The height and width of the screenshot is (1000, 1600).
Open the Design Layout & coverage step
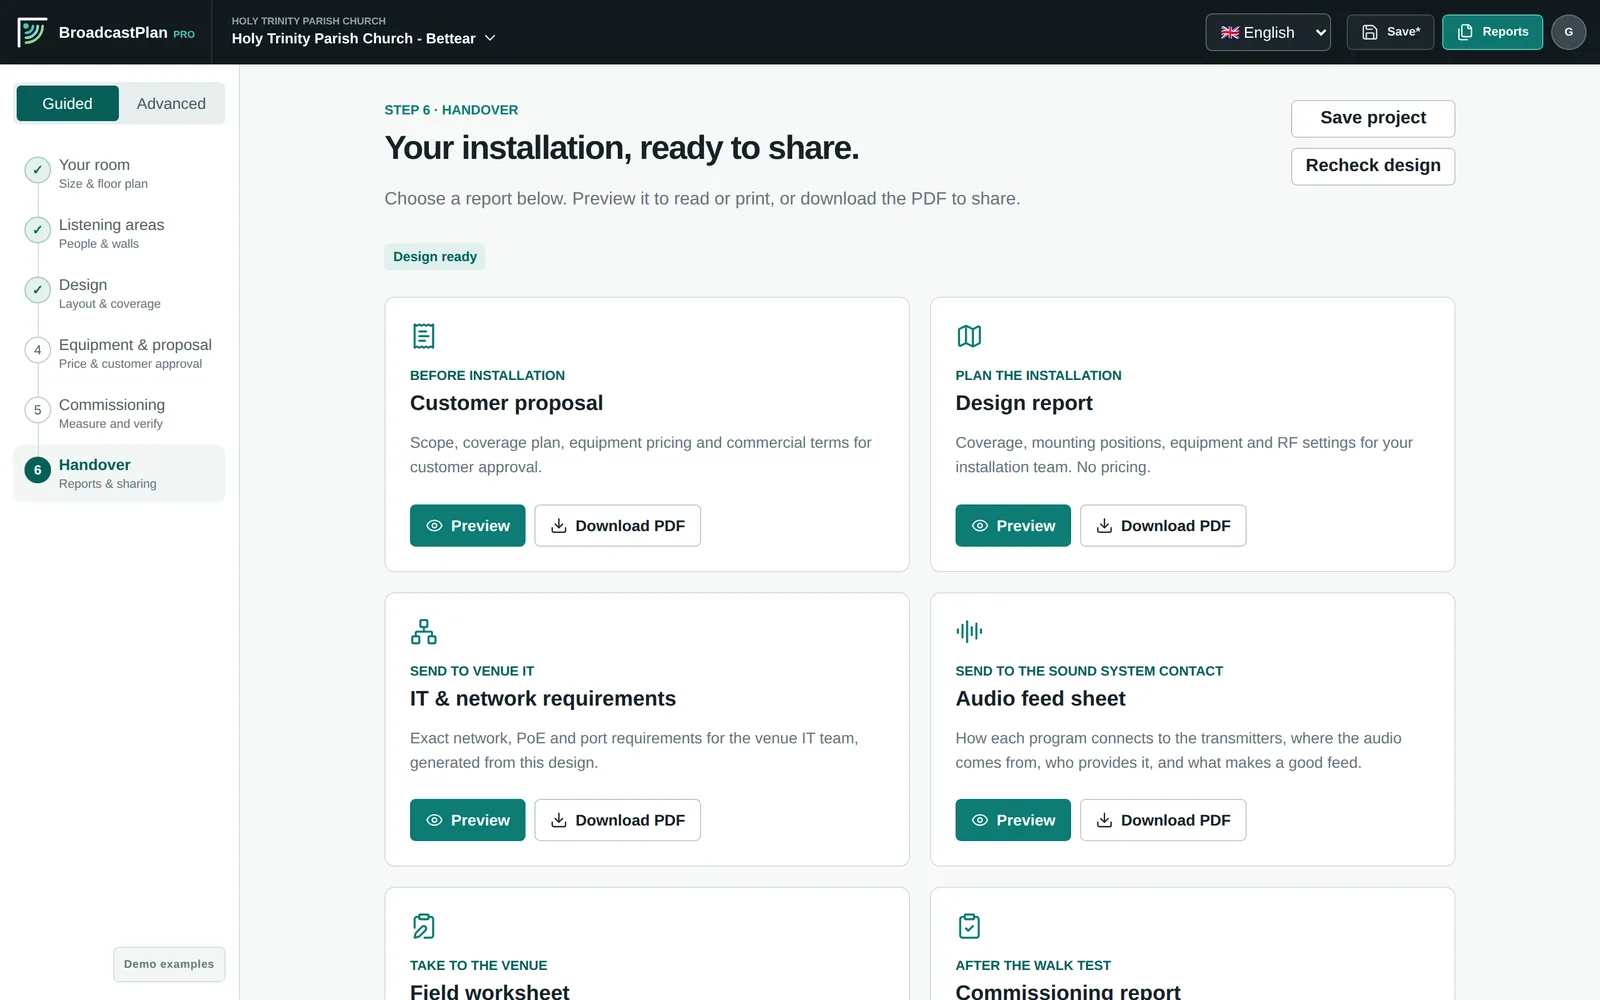120,293
